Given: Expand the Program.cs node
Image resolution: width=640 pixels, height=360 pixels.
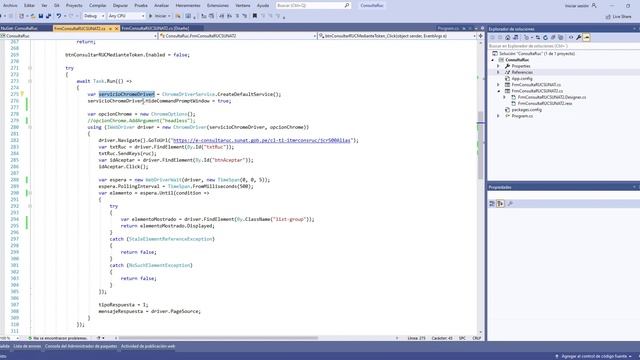Looking at the screenshot, I should 498,116.
